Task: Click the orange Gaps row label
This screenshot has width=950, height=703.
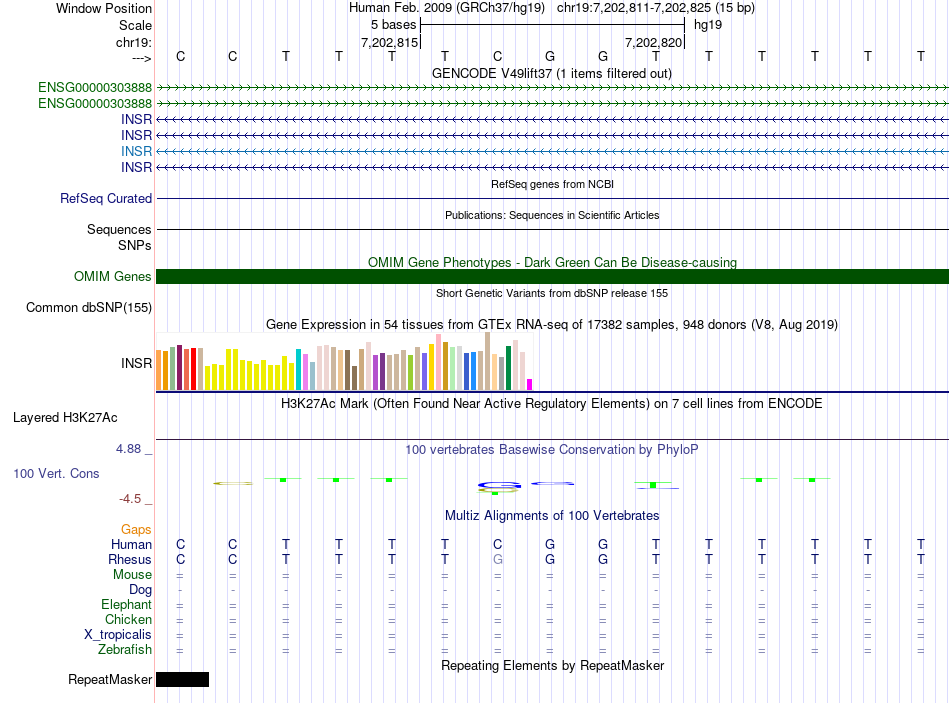Action: [x=136, y=530]
